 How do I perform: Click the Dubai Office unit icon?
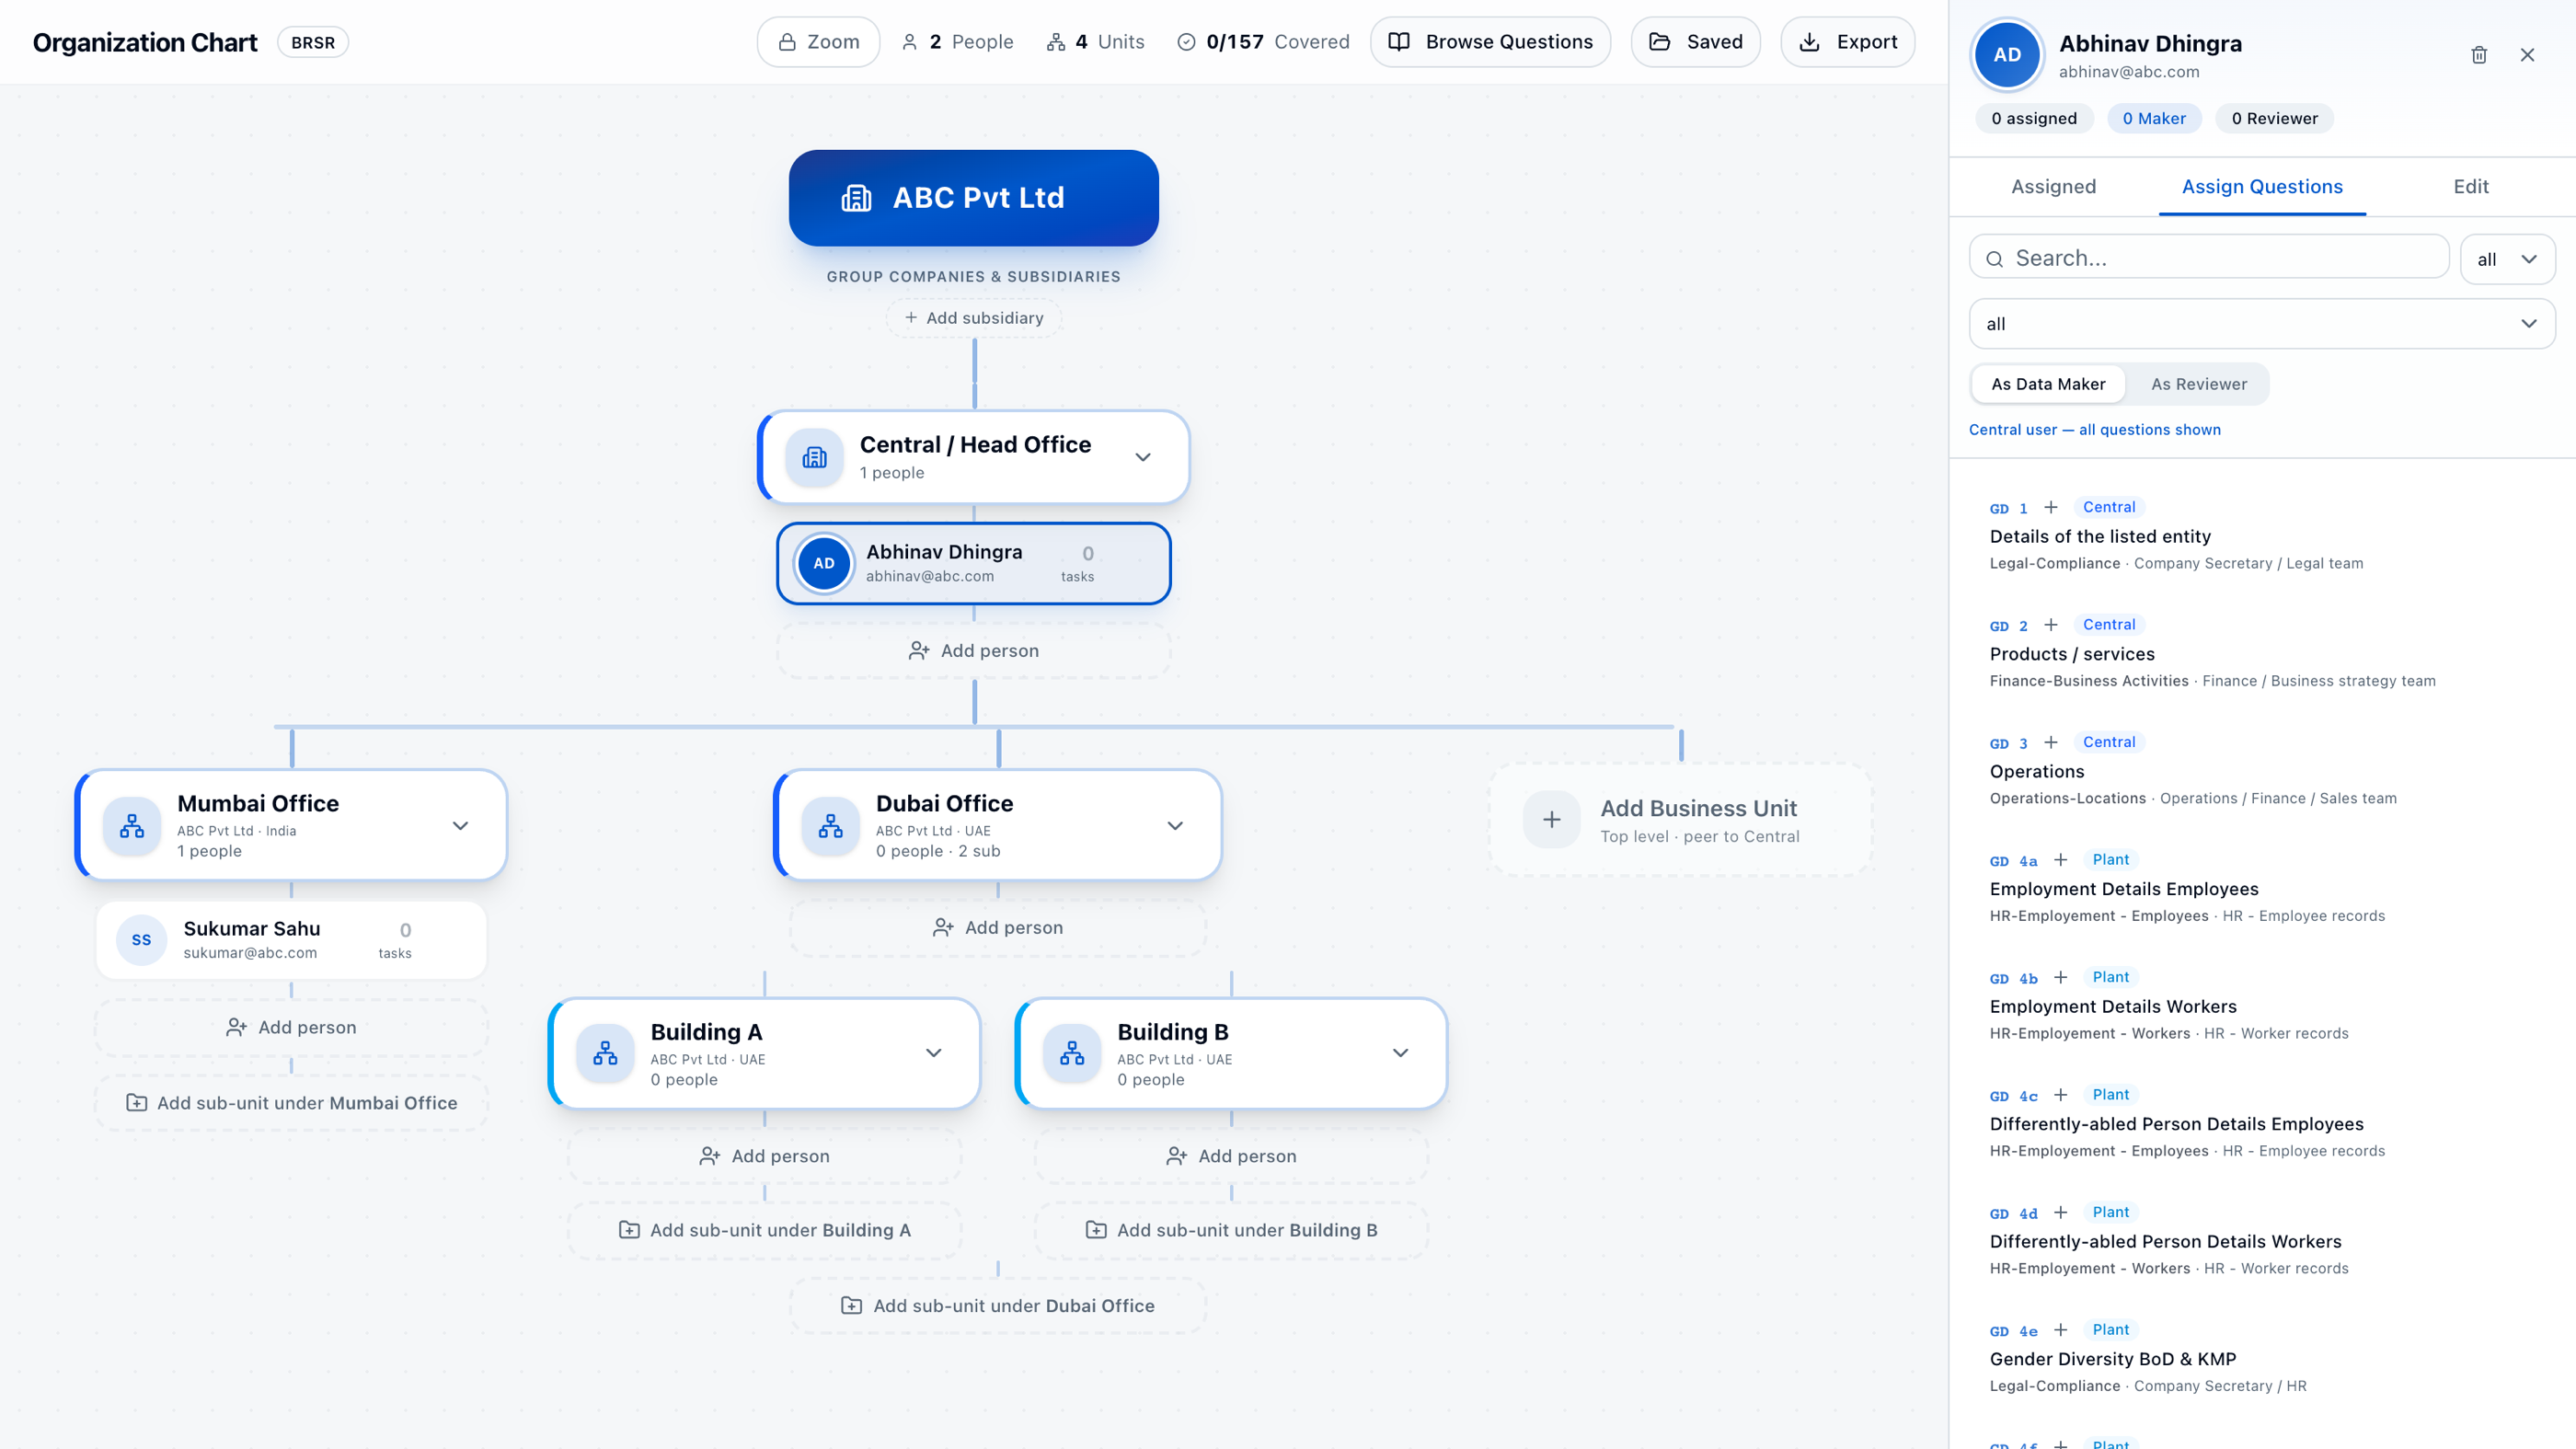coord(831,826)
